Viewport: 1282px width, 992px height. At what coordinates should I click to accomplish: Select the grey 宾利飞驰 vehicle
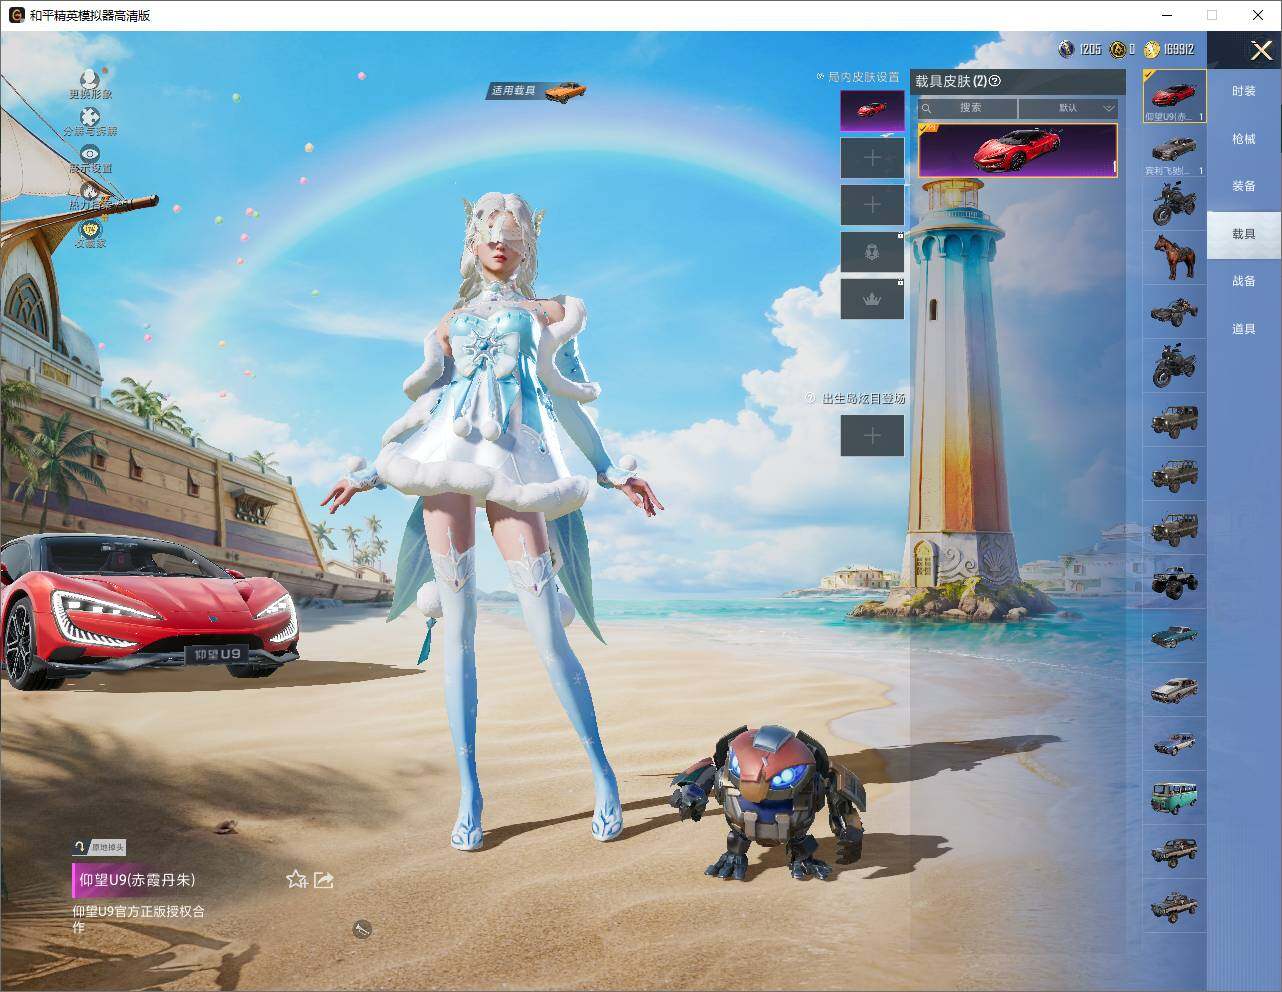coord(1175,151)
